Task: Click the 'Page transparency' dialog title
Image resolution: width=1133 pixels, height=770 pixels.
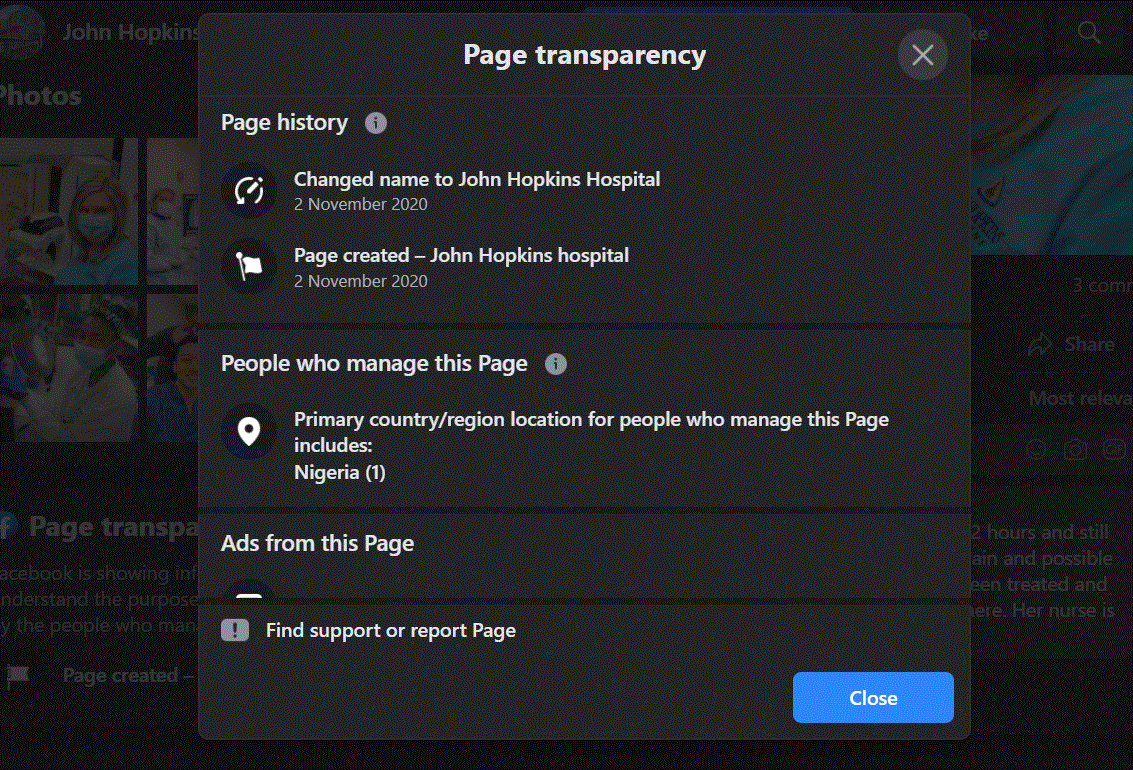Action: [x=585, y=55]
